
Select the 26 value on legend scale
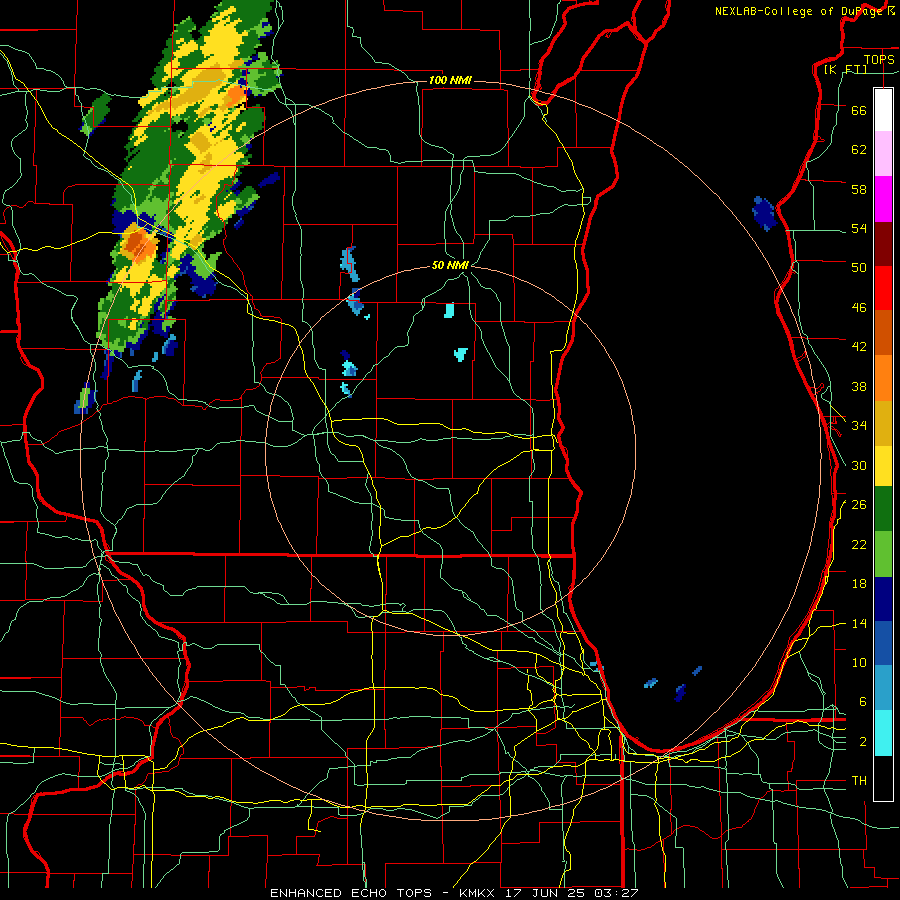(859, 505)
